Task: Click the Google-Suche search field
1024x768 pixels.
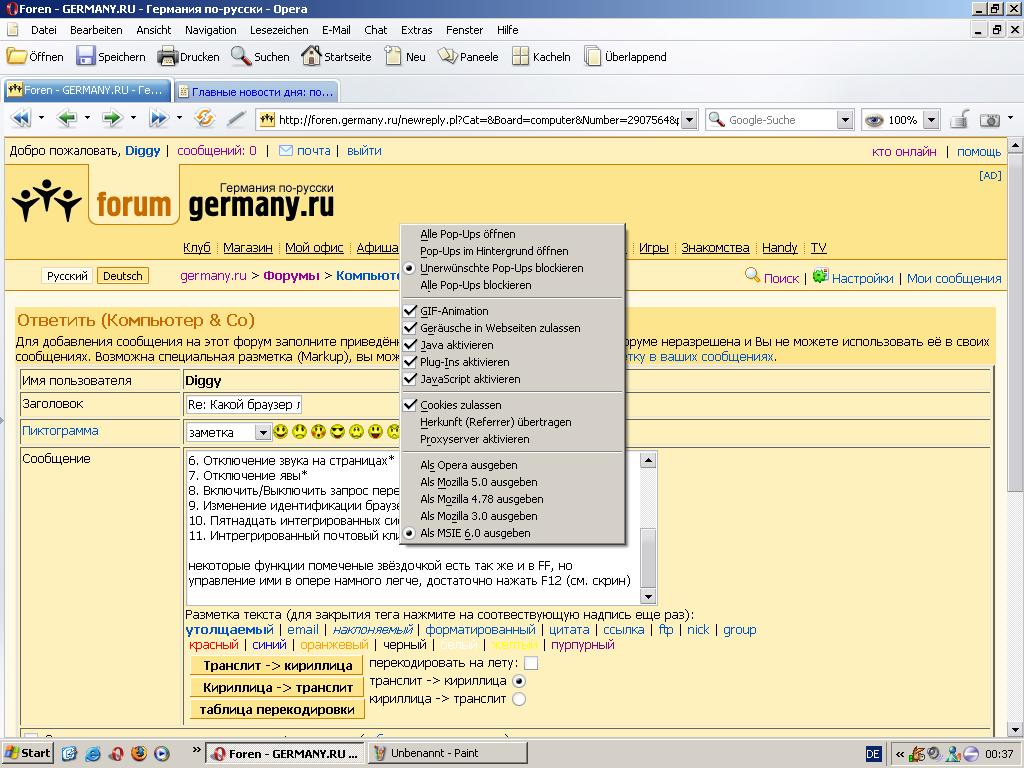Action: click(780, 120)
